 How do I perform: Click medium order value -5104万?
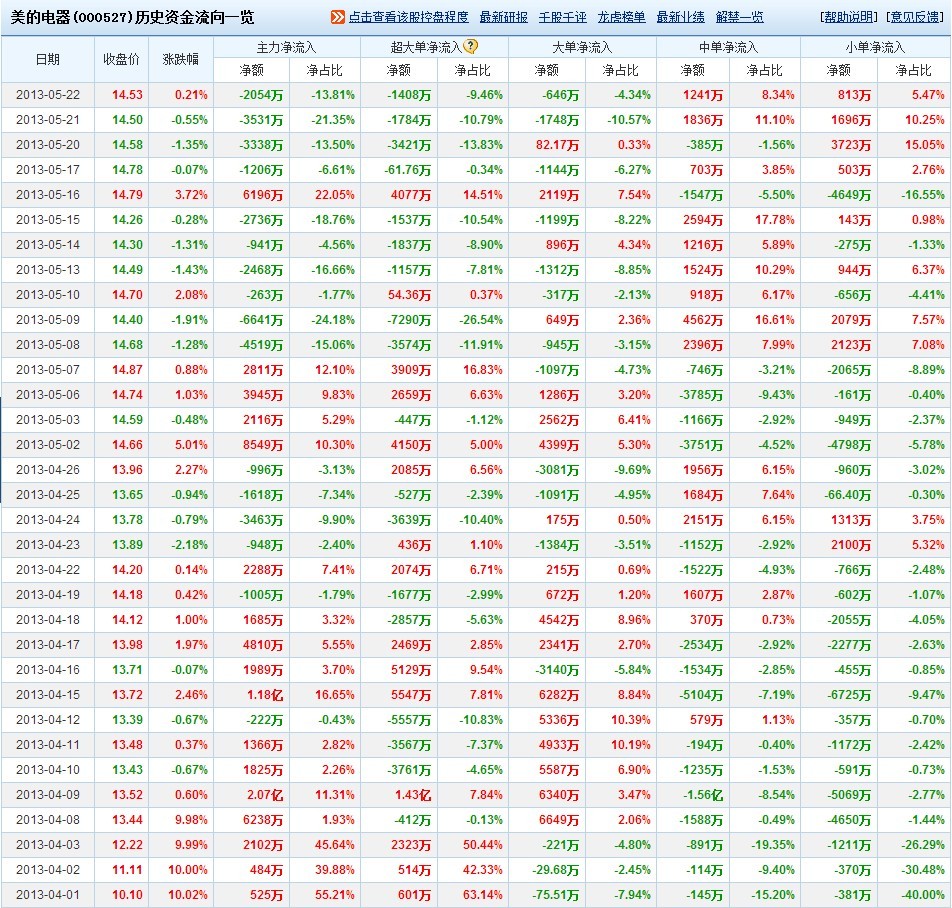[x=701, y=694]
